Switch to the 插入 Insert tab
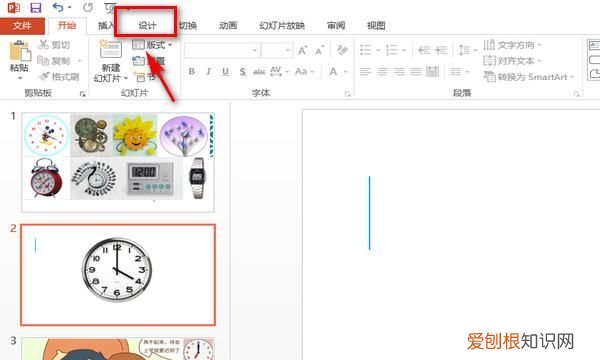 click(106, 26)
